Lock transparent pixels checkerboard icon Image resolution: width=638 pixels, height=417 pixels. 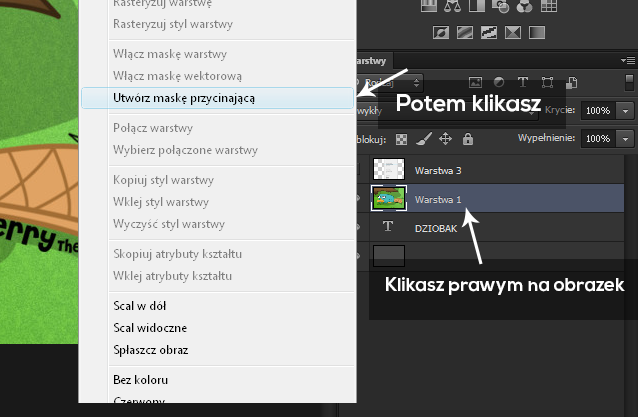pos(401,140)
